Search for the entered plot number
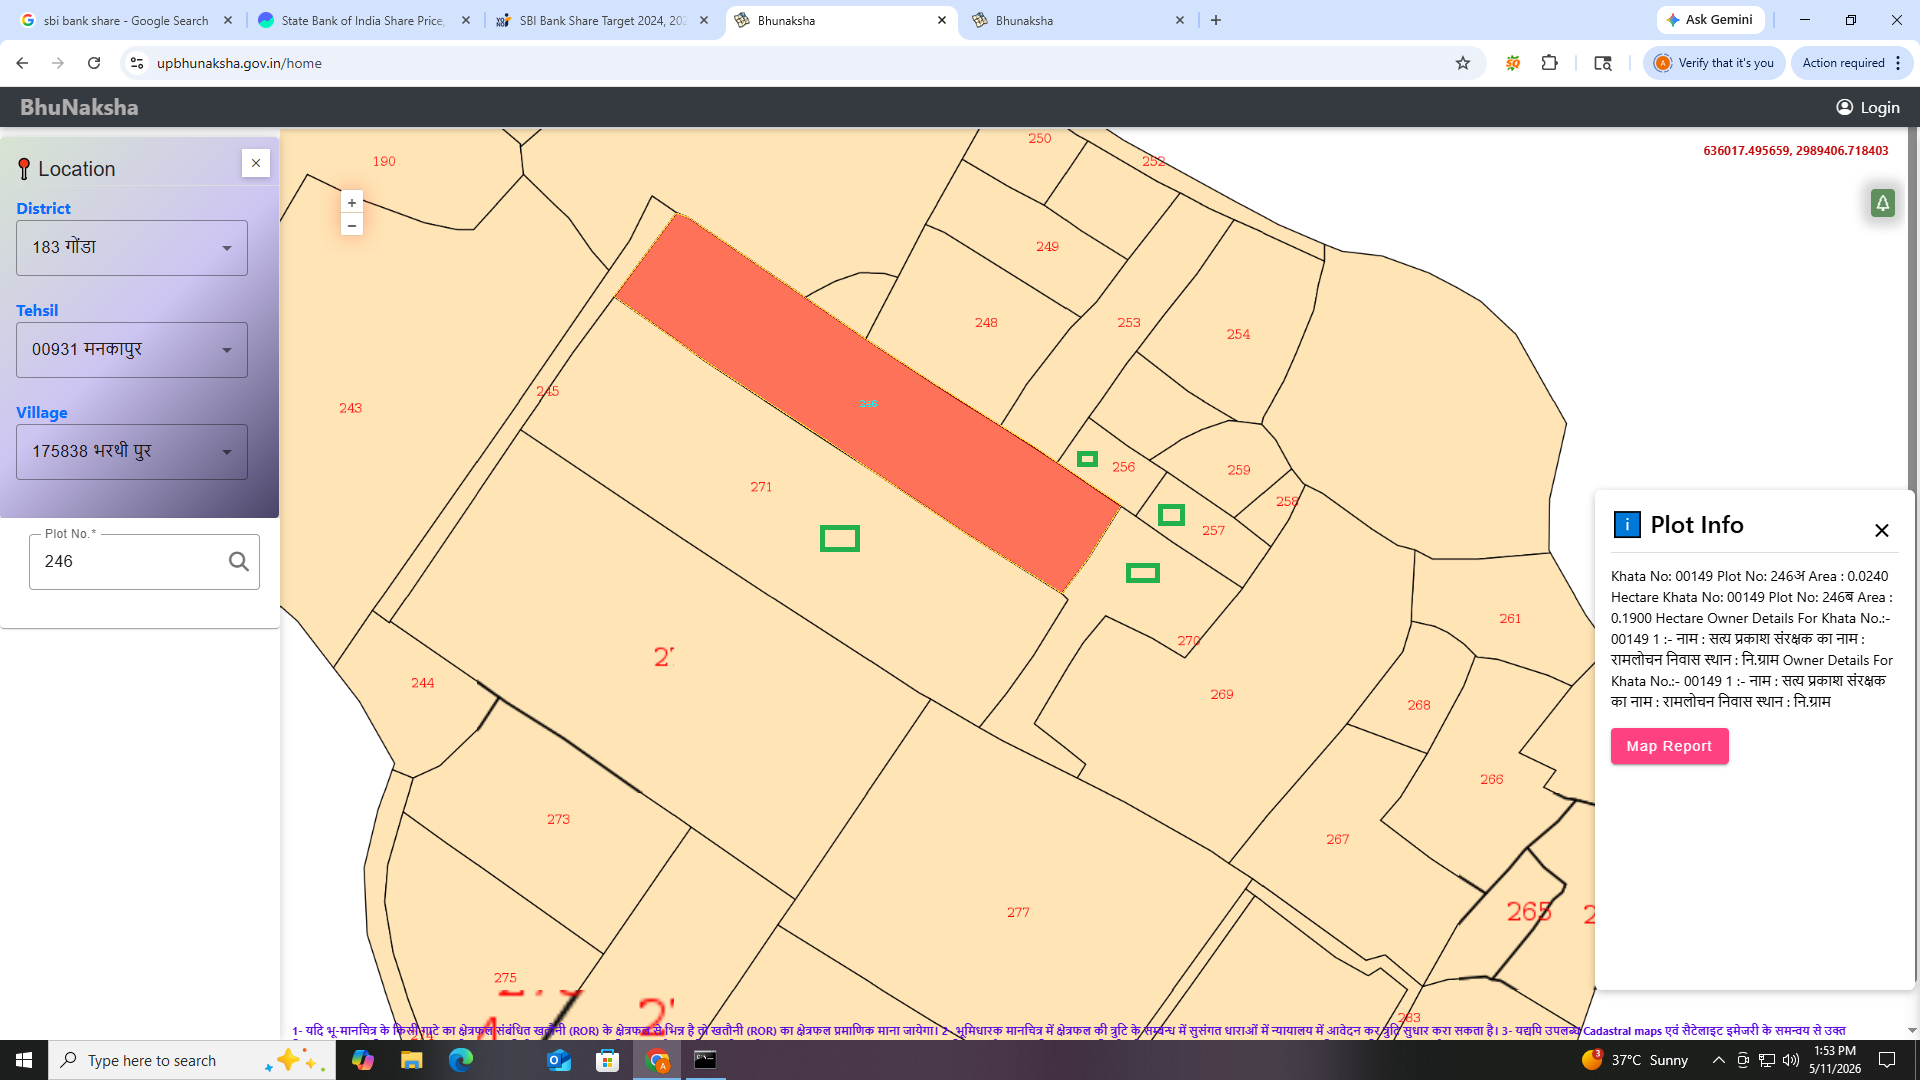Viewport: 1920px width, 1080px height. 239,562
